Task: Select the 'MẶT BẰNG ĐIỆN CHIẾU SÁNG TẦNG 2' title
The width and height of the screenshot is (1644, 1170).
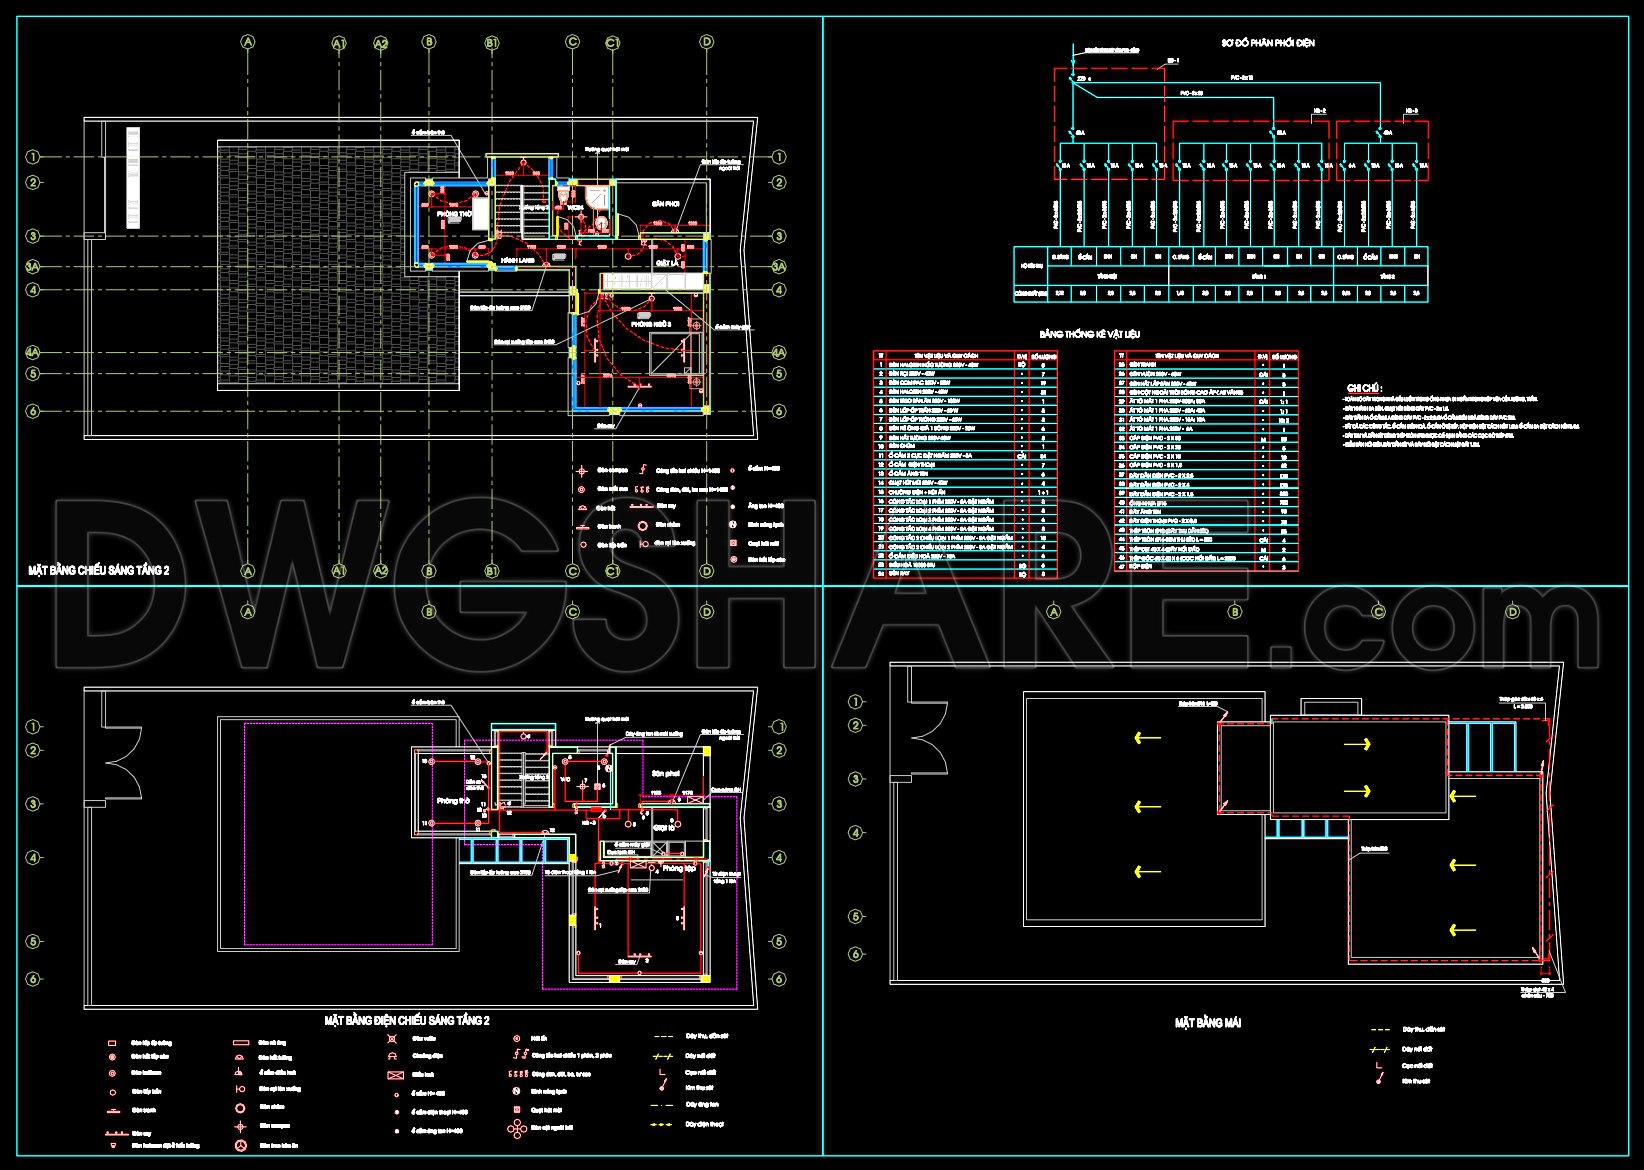Action: pyautogui.click(x=407, y=1020)
